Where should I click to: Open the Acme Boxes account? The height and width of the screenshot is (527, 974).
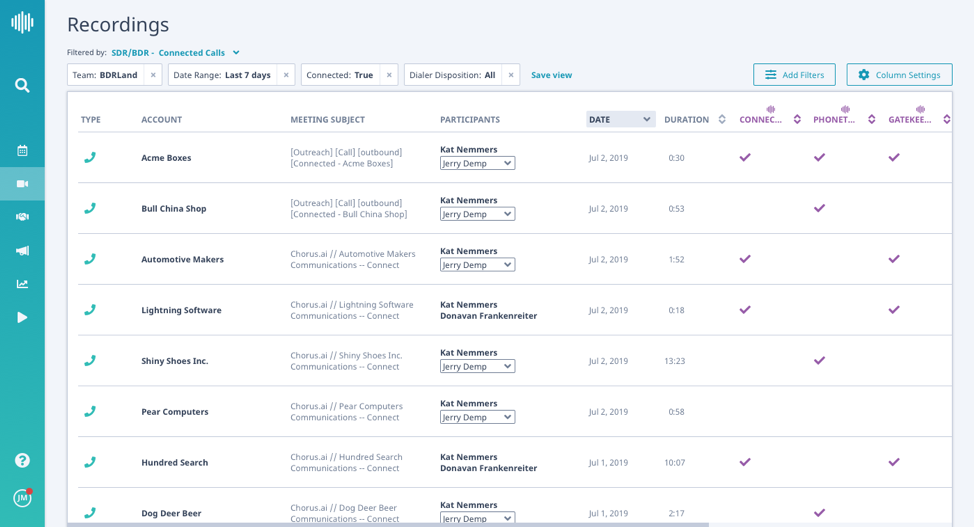(x=166, y=158)
